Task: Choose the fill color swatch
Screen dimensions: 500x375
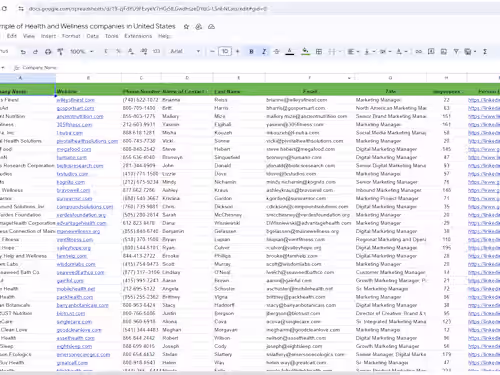Action: coord(305,51)
